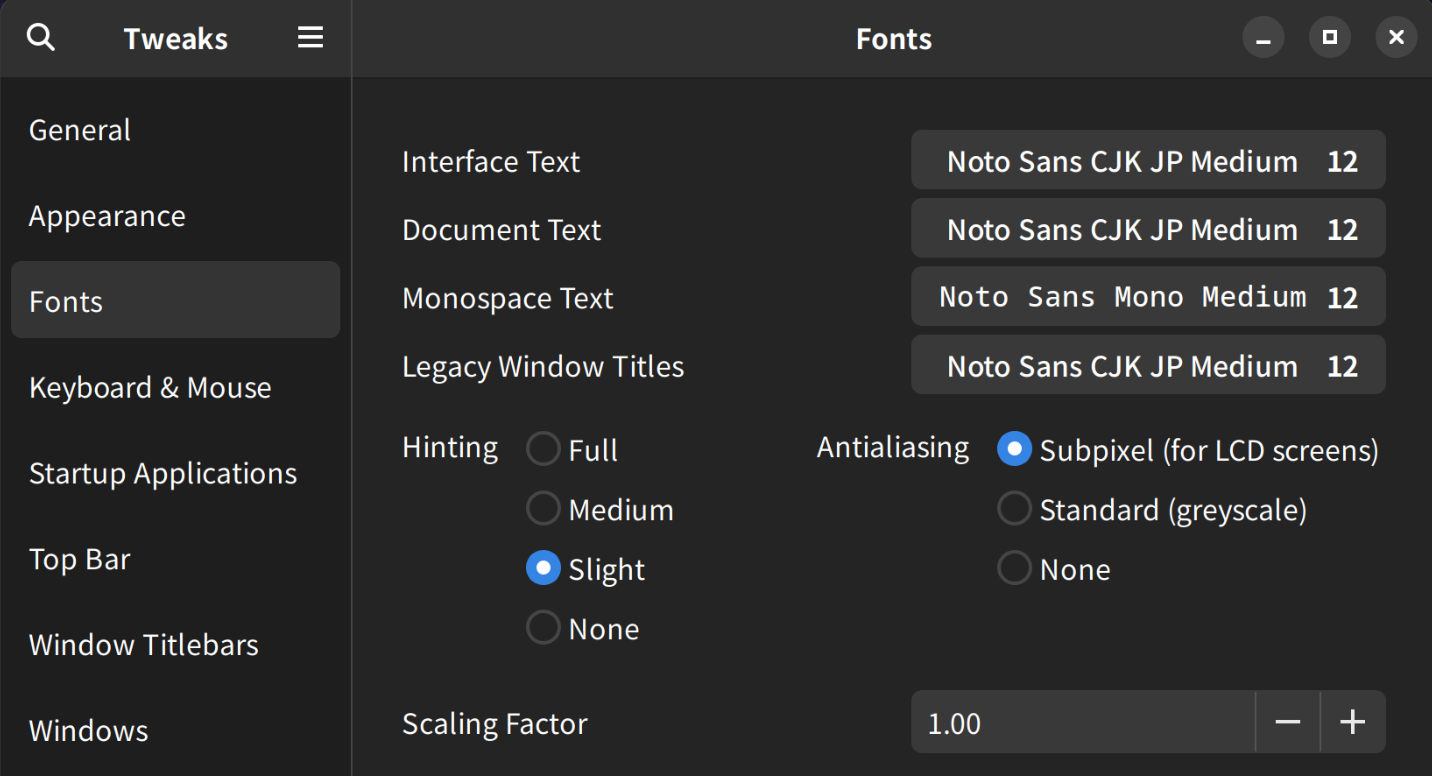Click the Document Text label
The width and height of the screenshot is (1432, 776).
(x=502, y=229)
